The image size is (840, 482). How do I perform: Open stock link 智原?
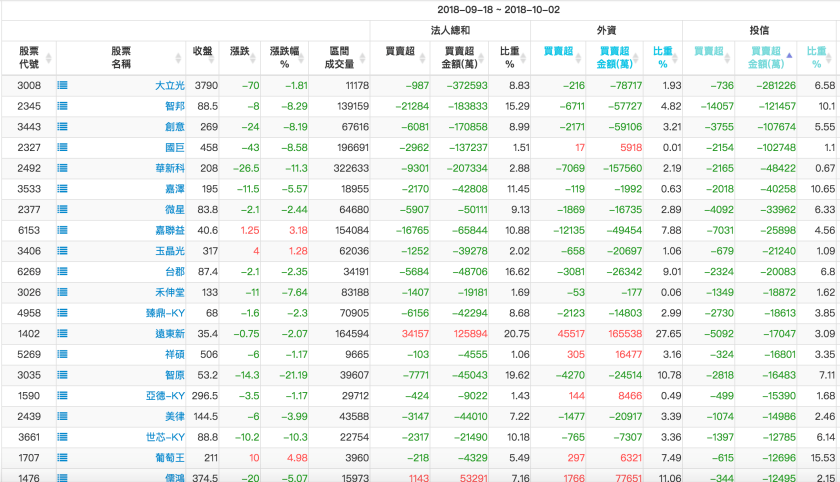[175, 375]
